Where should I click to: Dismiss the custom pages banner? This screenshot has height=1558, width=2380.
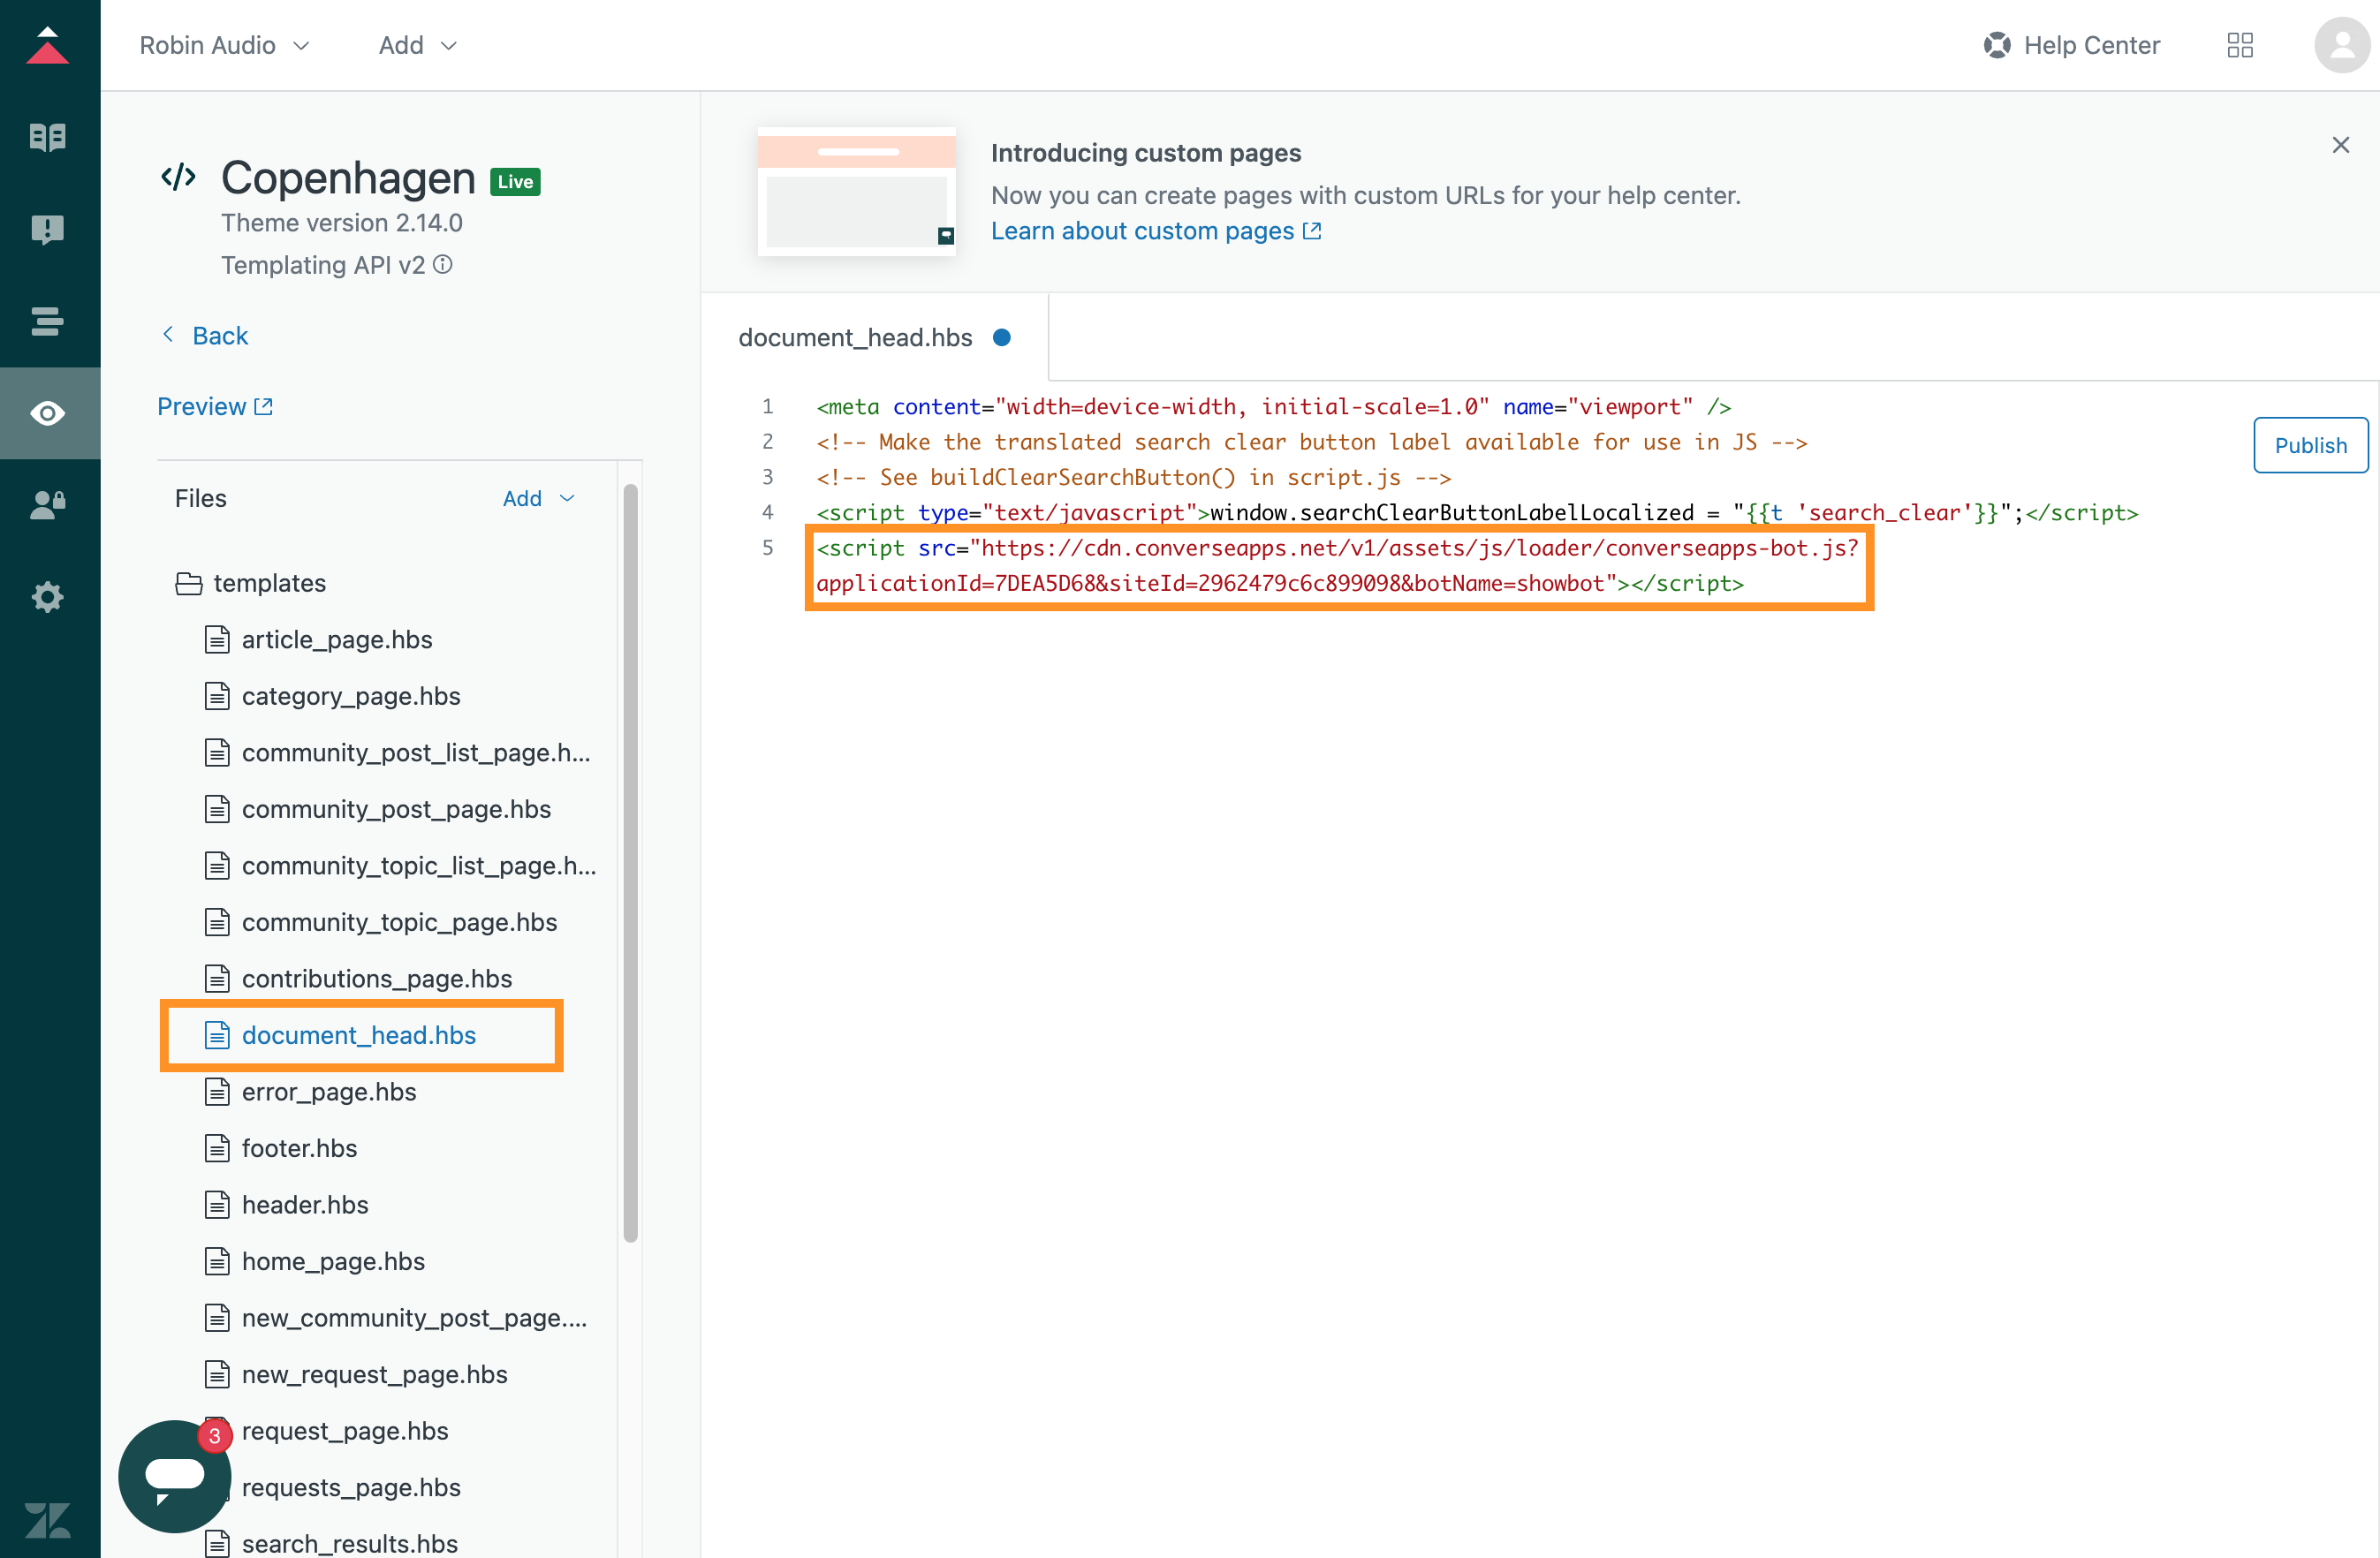tap(2340, 144)
